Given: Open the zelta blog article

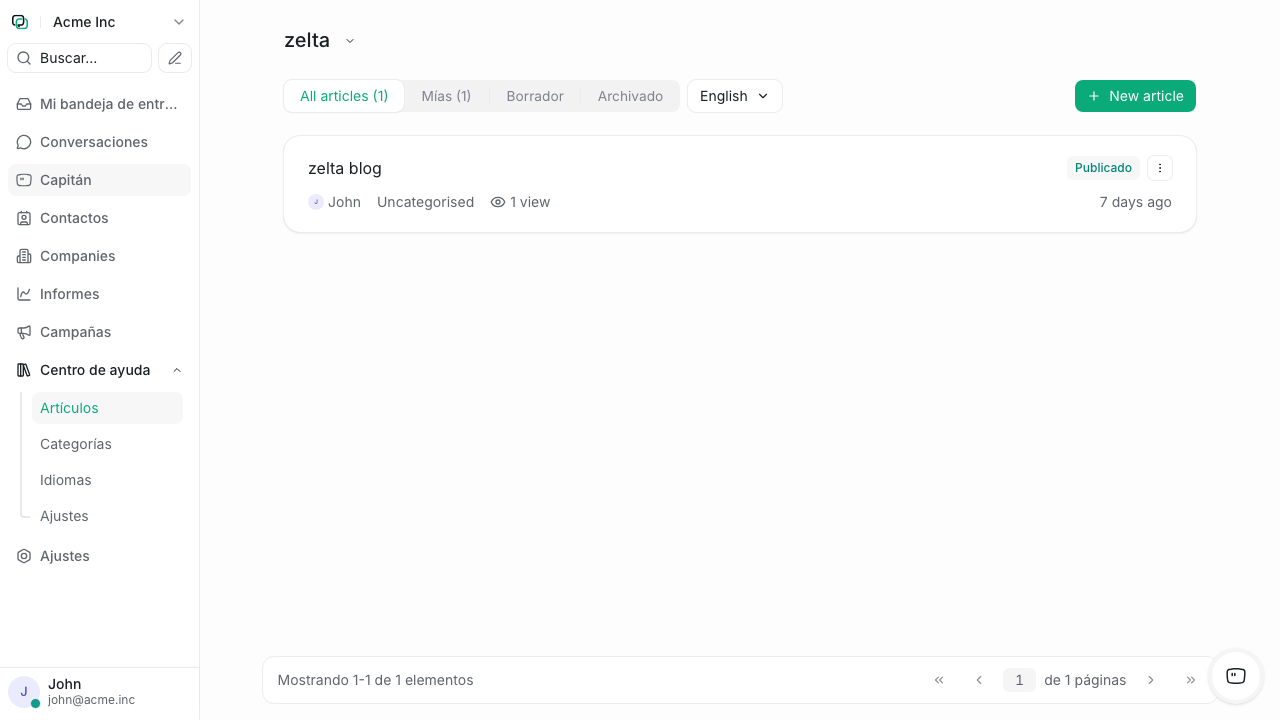Looking at the screenshot, I should click(x=345, y=168).
